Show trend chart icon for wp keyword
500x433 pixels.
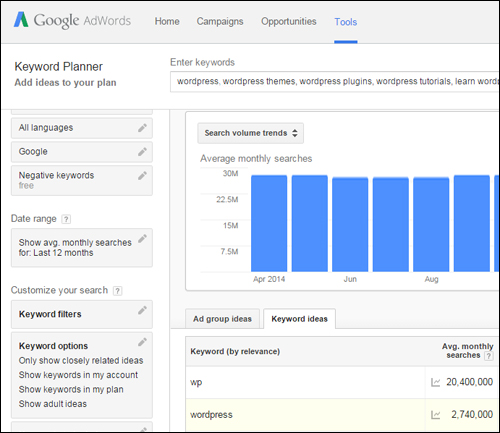pos(435,382)
